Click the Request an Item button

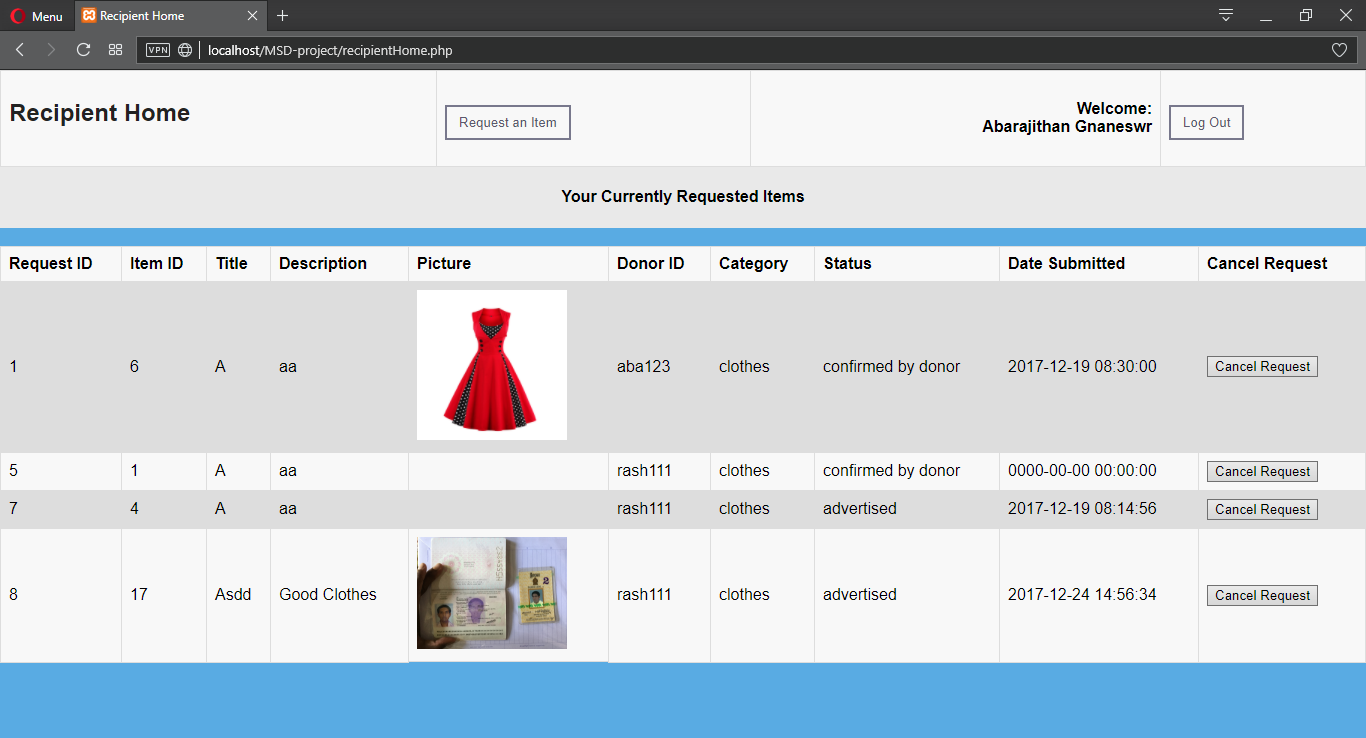(x=507, y=123)
